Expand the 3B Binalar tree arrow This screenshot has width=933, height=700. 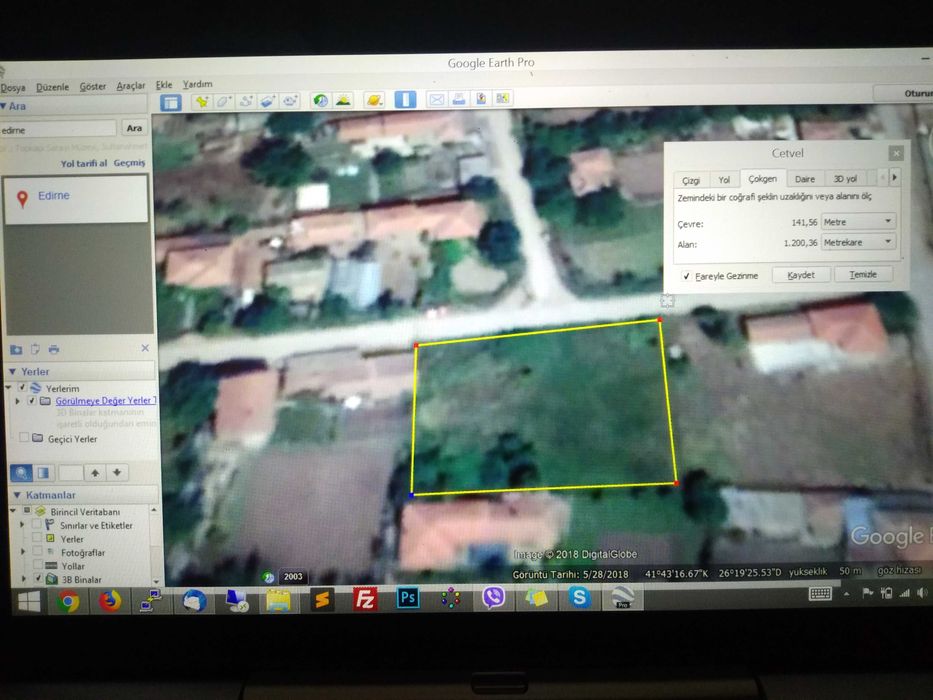(x=23, y=578)
